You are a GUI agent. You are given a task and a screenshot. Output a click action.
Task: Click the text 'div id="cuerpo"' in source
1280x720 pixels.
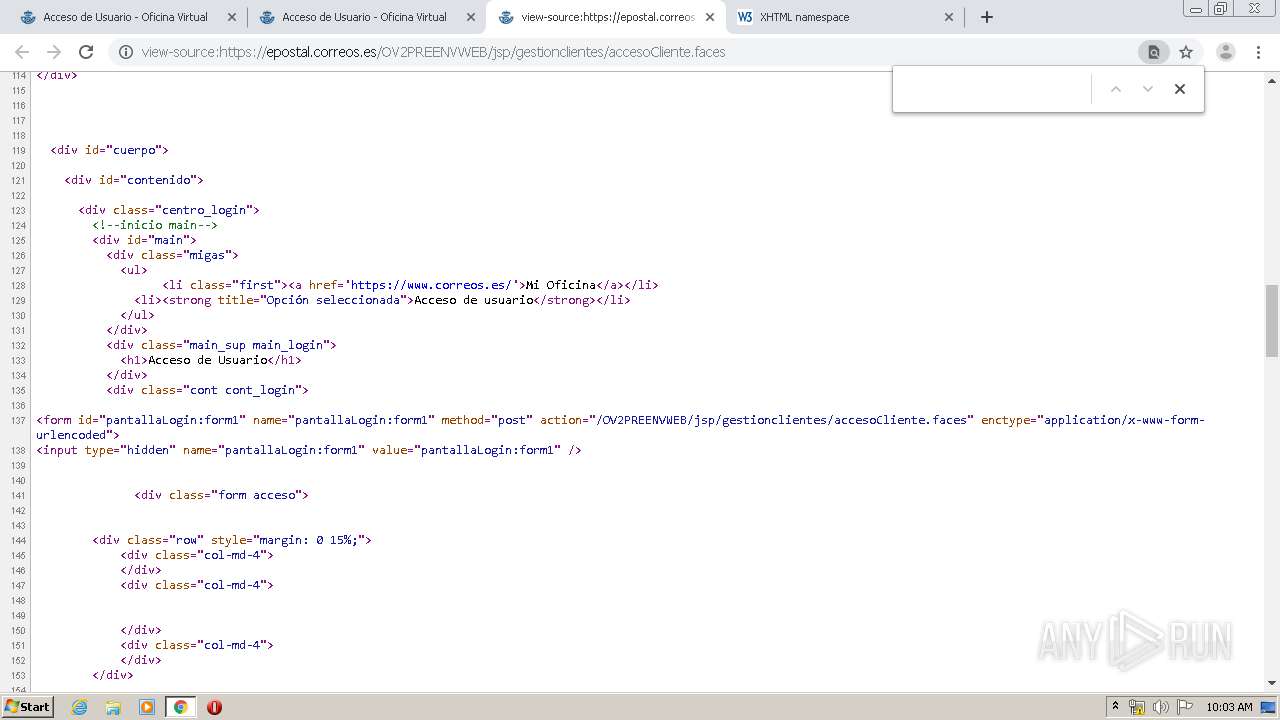tap(110, 150)
